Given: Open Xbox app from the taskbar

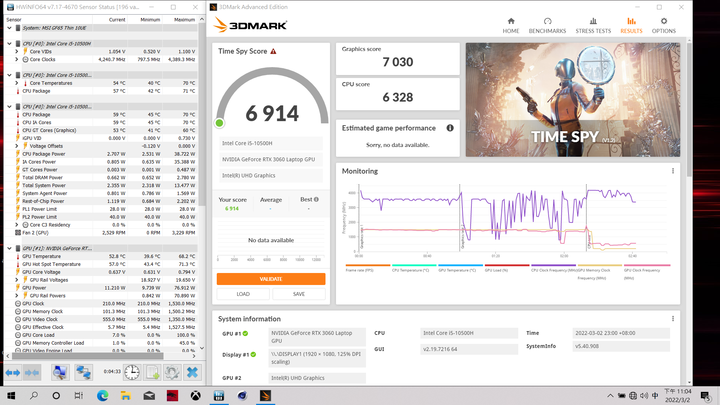Looking at the screenshot, I should [196, 395].
